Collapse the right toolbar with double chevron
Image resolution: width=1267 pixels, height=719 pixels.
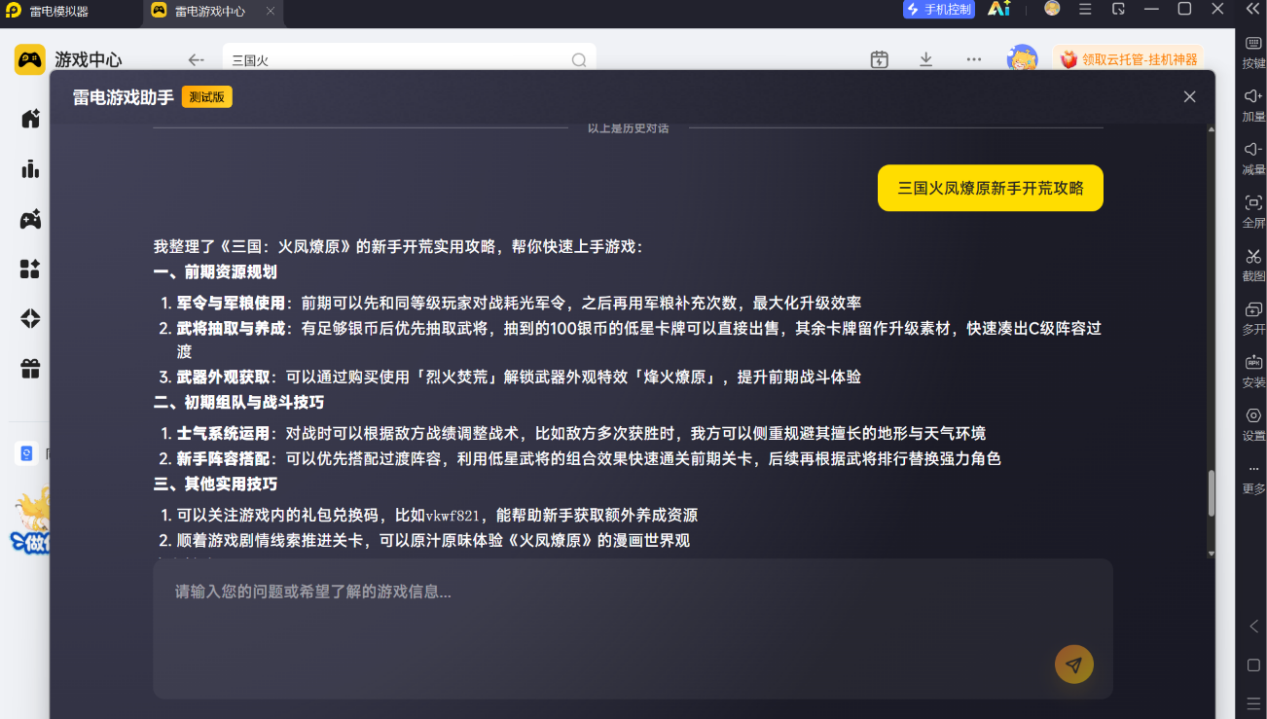coord(1253,9)
